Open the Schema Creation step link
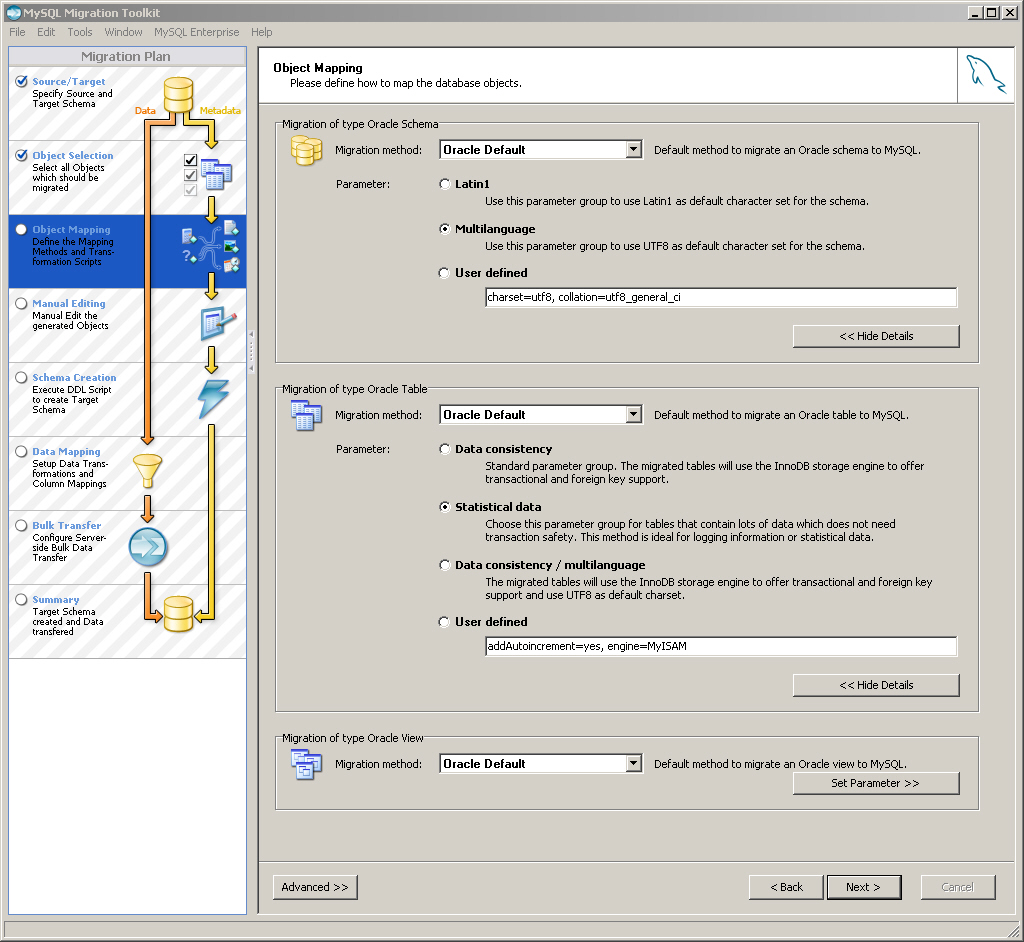Image resolution: width=1024 pixels, height=942 pixels. pos(74,378)
